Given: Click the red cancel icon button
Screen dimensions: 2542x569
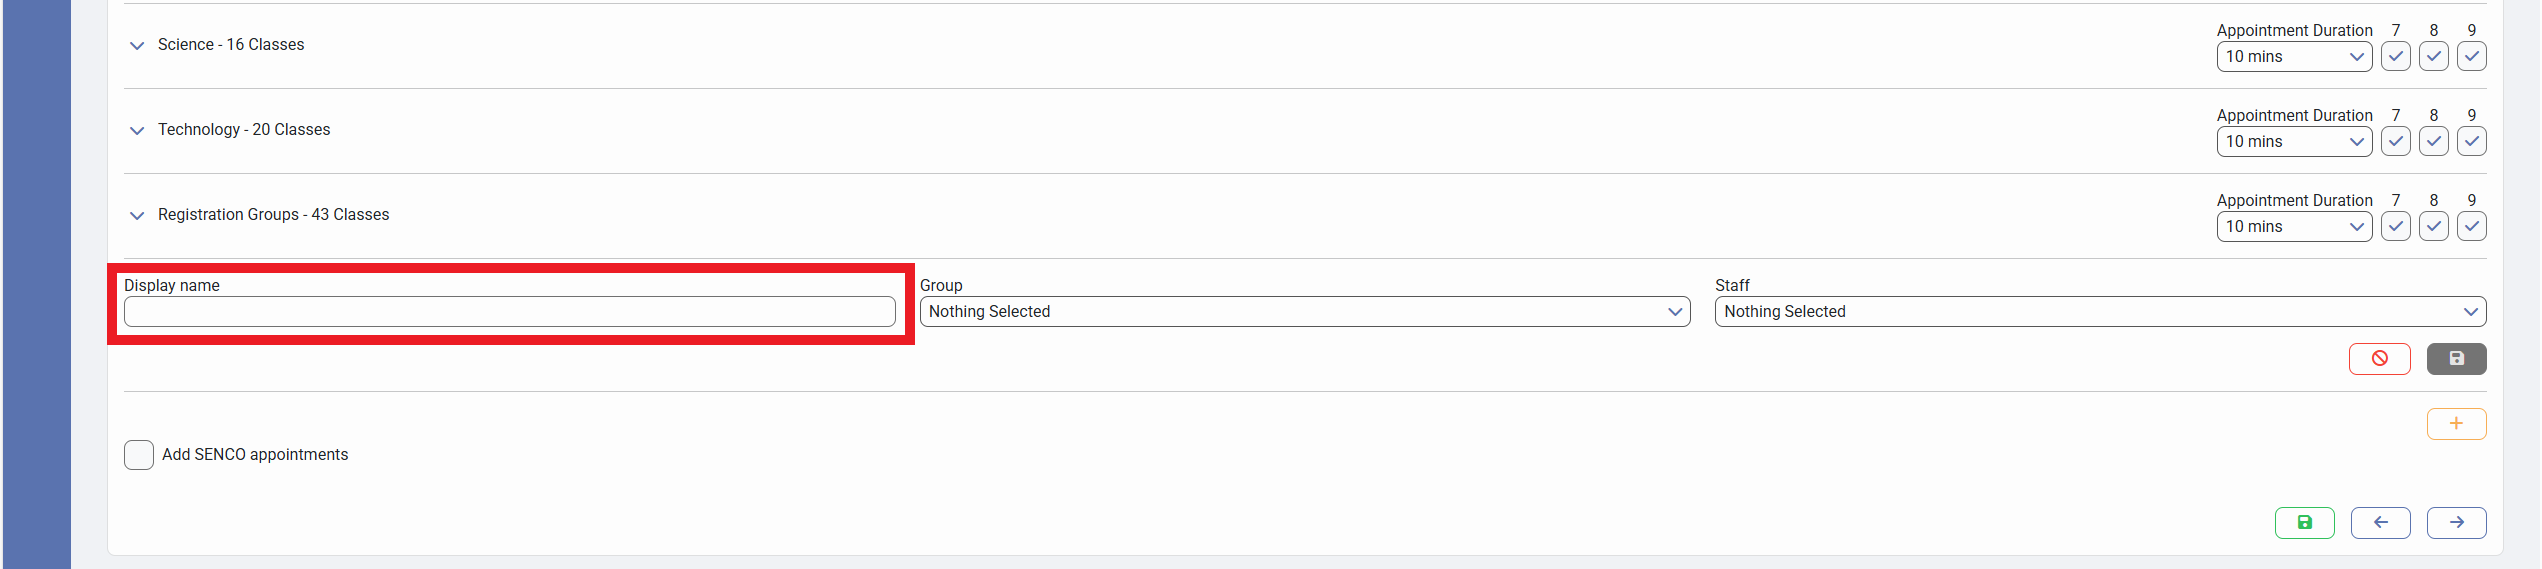Looking at the screenshot, I should pos(2379,359).
